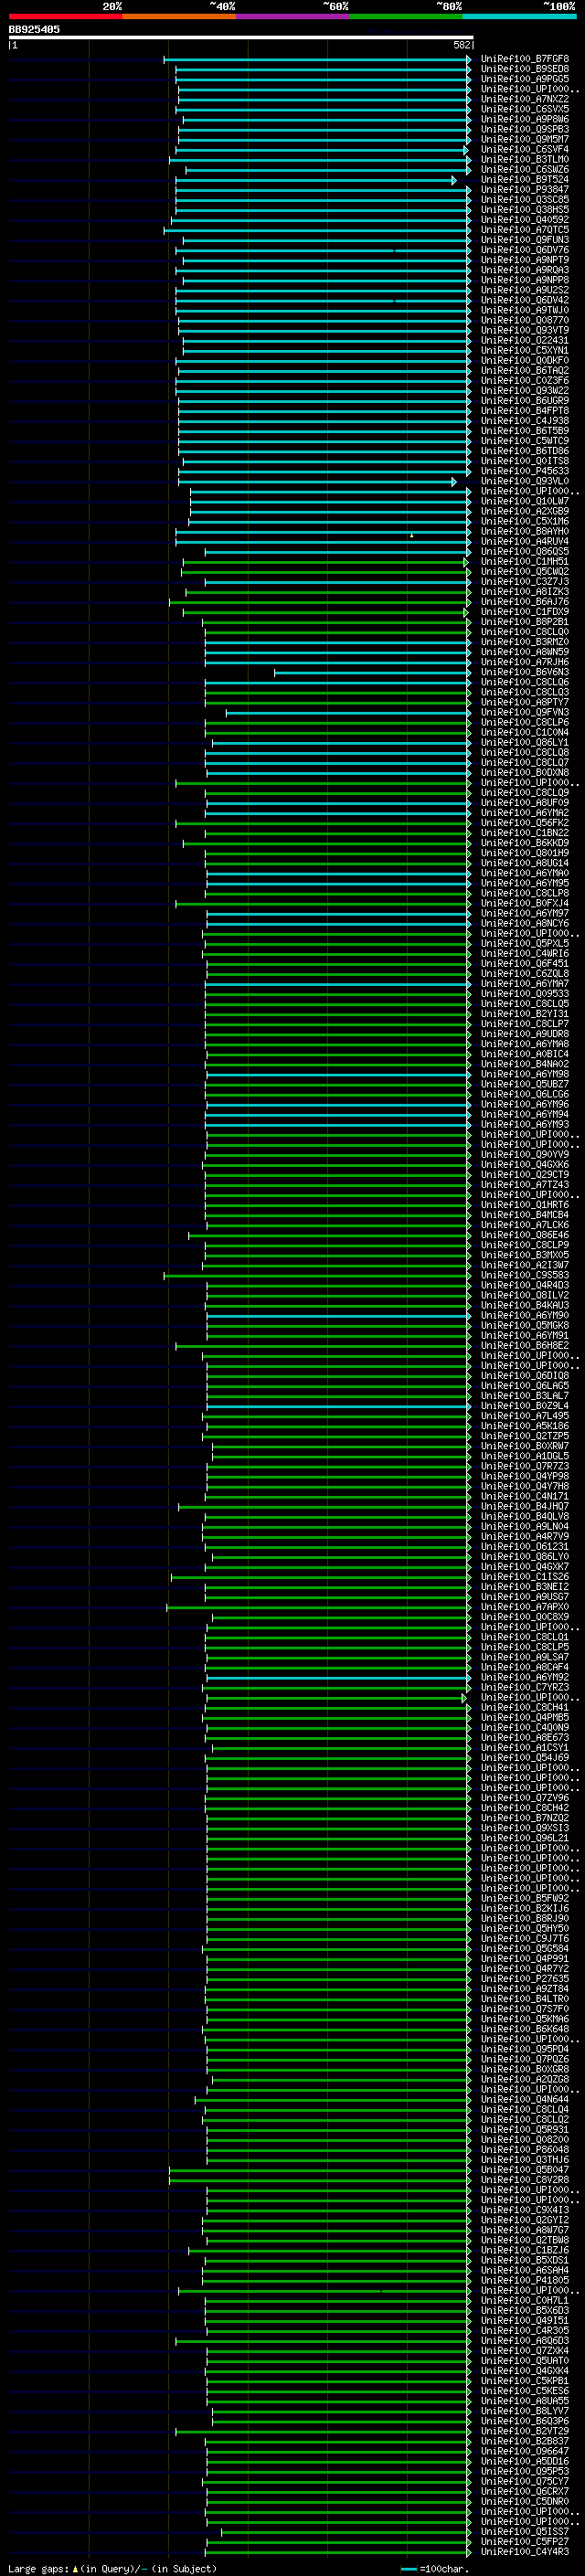Click the green alignment bar of UniRef100_Q5ISS7
585x2576 pixels.
[x=346, y=2533]
